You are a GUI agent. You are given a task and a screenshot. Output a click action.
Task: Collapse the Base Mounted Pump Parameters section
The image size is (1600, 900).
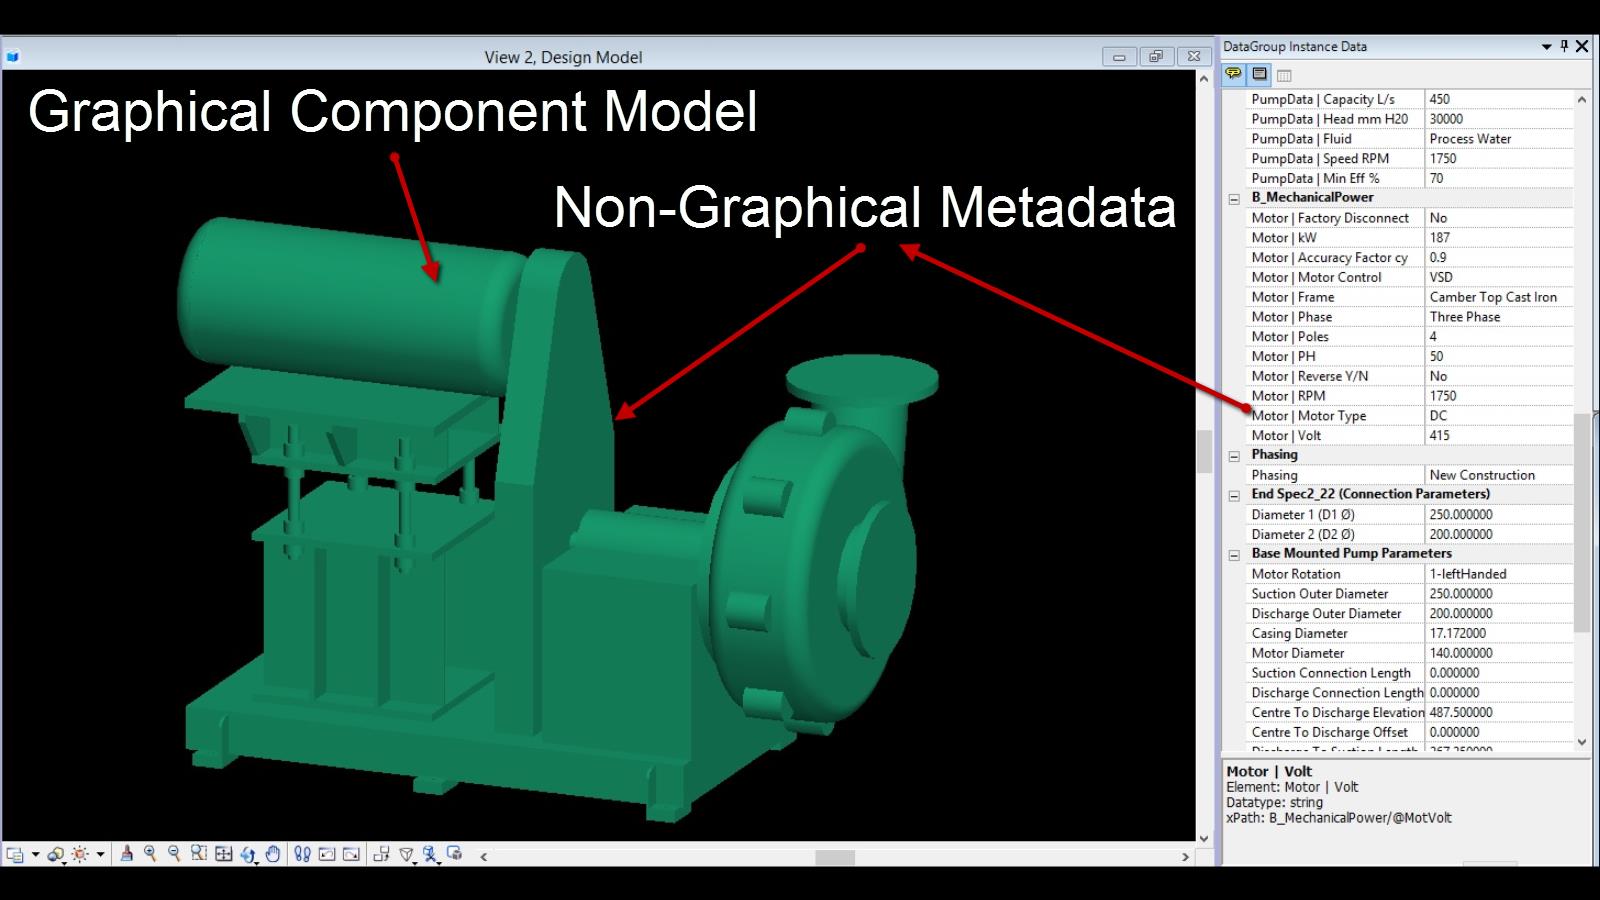tap(1234, 554)
